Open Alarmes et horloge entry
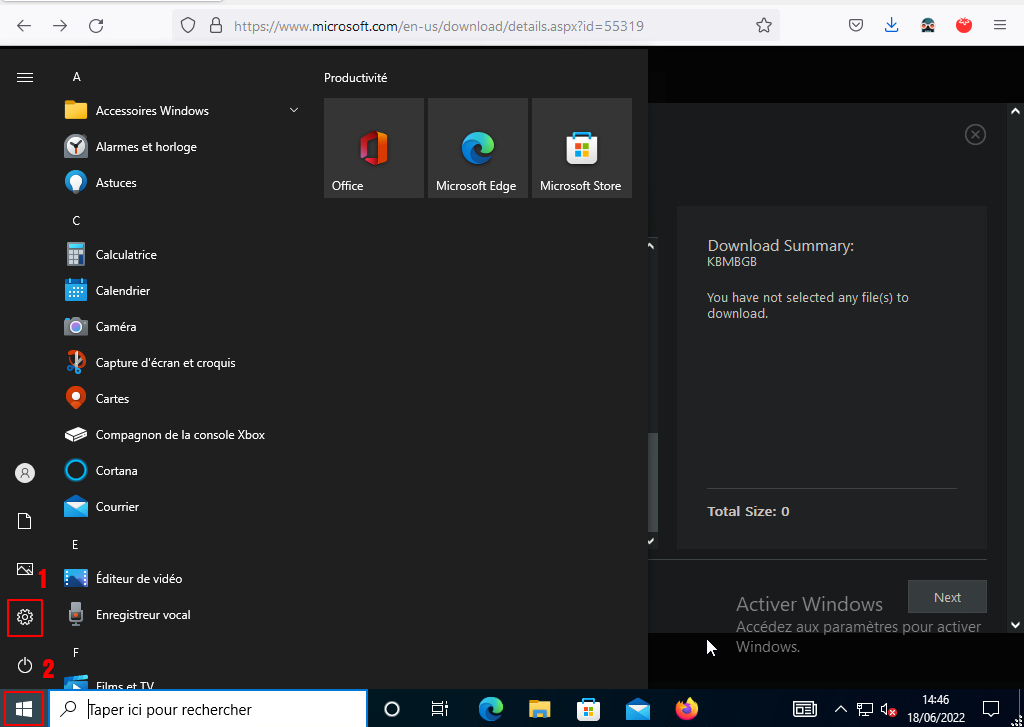 click(x=146, y=147)
